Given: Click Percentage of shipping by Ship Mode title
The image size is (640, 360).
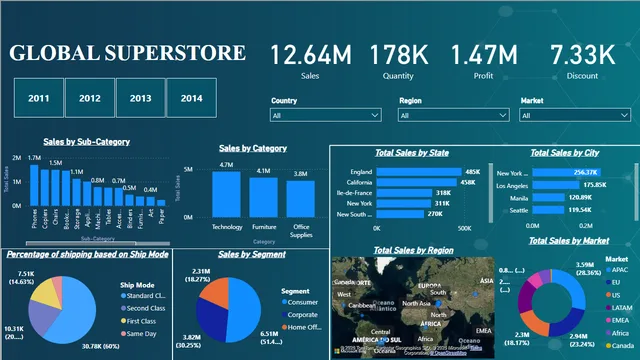Looking at the screenshot, I should 87,254.
